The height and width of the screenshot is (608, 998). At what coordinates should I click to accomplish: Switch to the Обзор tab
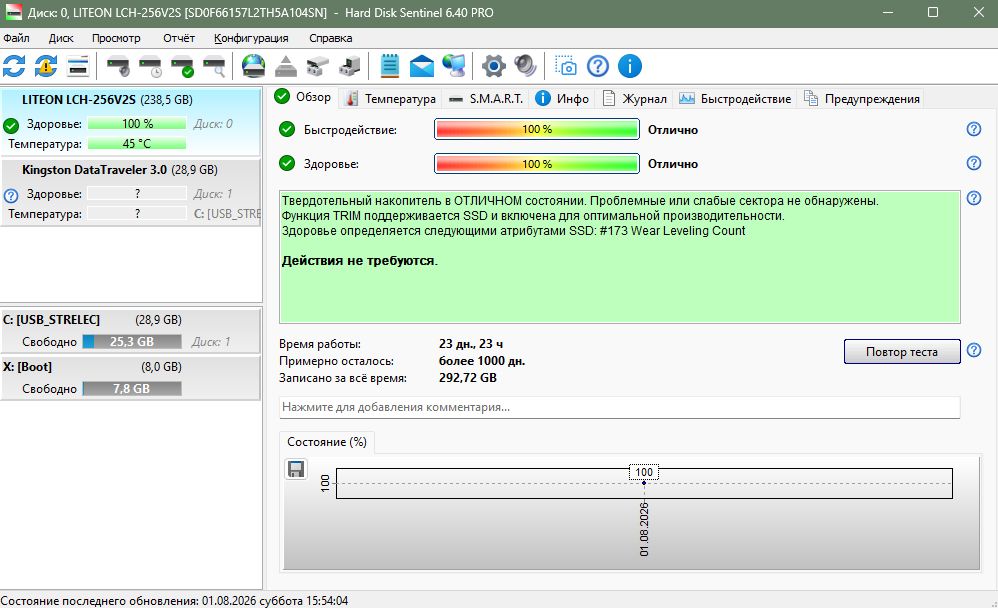(x=304, y=97)
